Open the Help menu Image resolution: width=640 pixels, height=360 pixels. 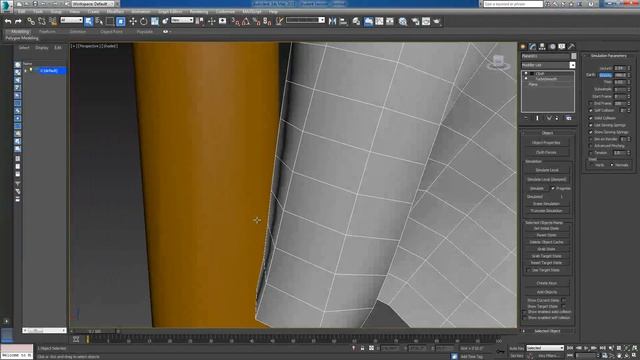point(273,12)
